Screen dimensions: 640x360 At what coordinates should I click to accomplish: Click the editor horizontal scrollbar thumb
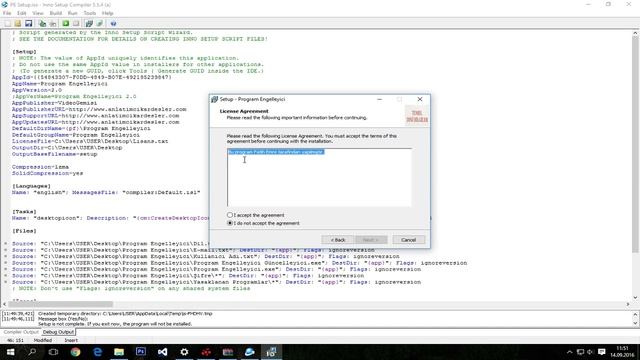(x=60, y=304)
